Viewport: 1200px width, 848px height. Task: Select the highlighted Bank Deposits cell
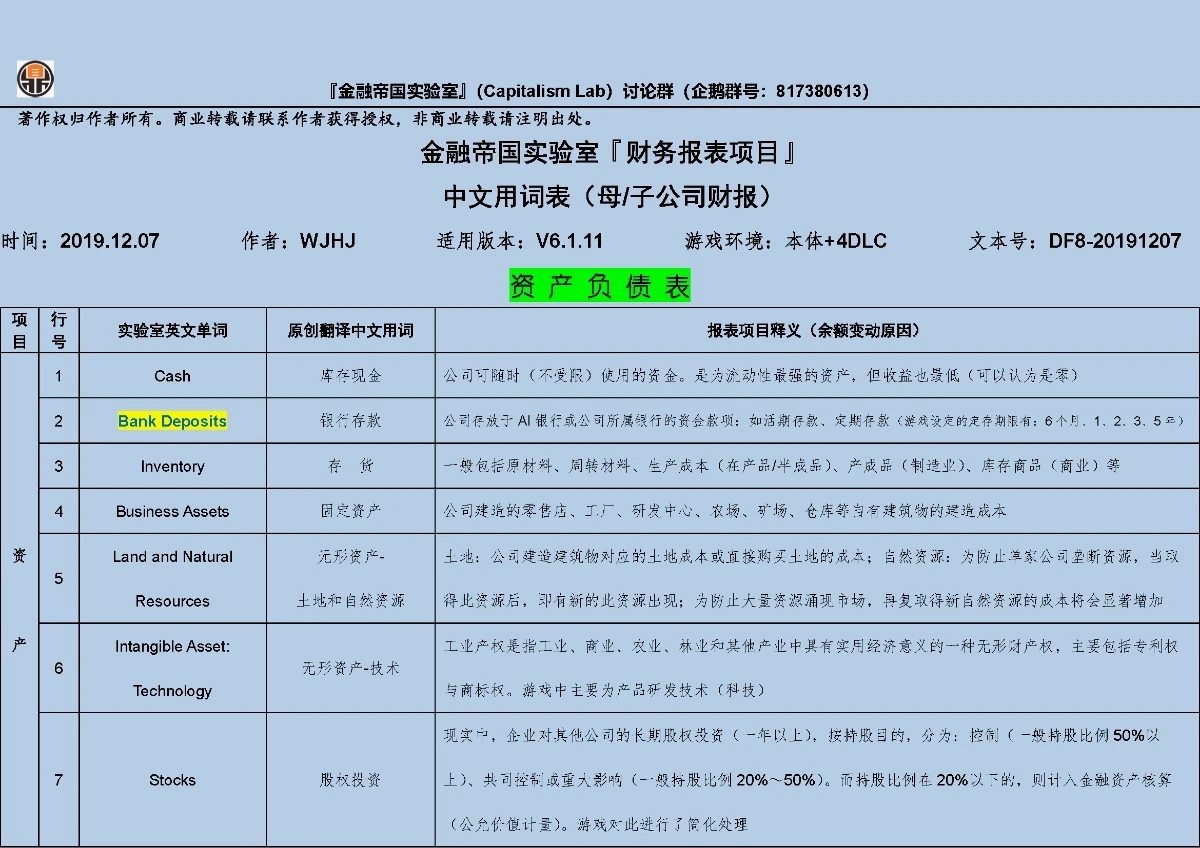(x=172, y=421)
